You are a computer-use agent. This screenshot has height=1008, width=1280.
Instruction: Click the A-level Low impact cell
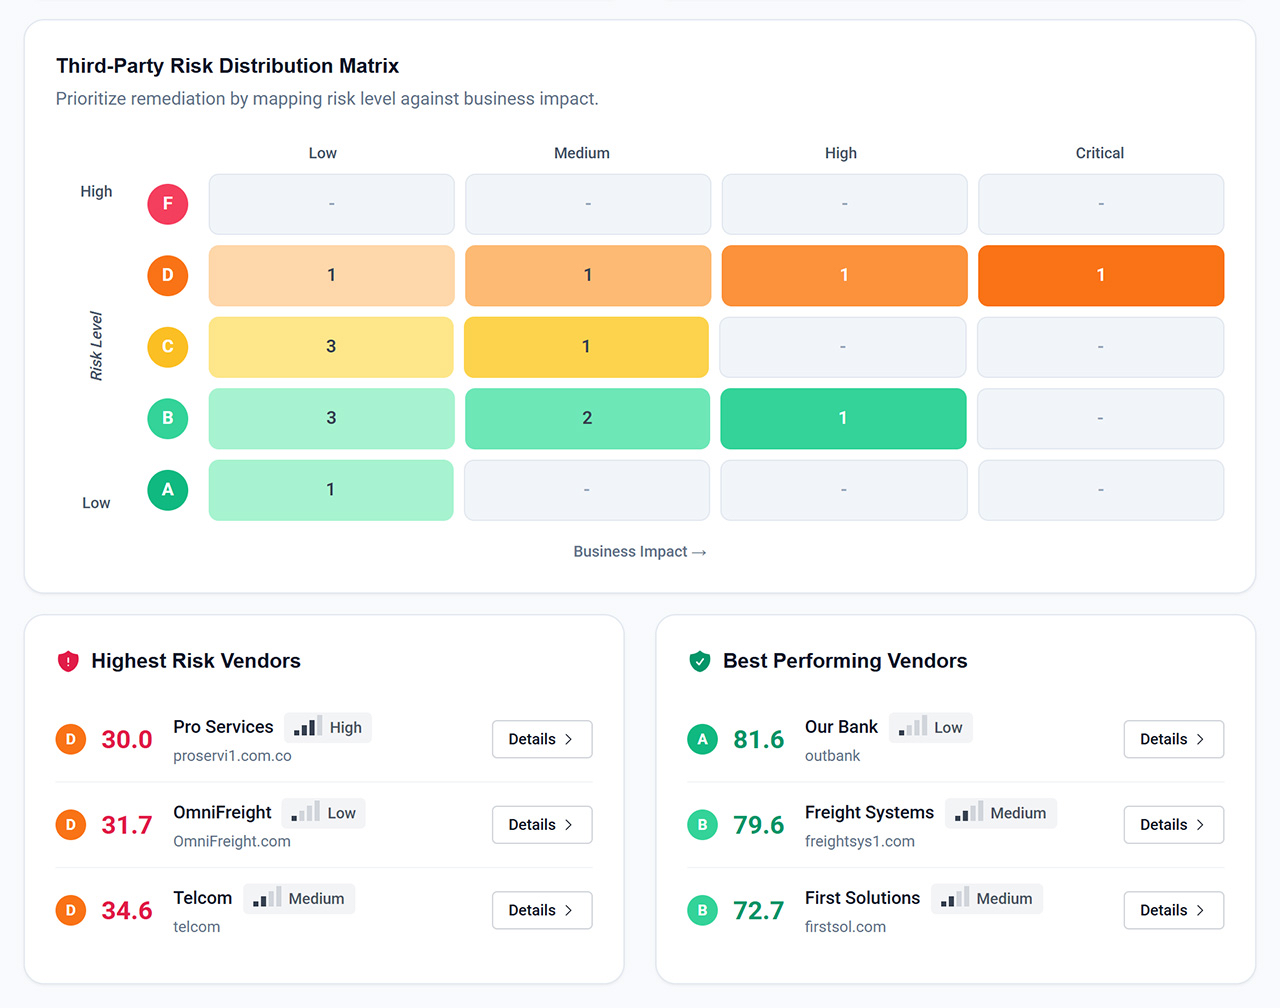click(331, 490)
